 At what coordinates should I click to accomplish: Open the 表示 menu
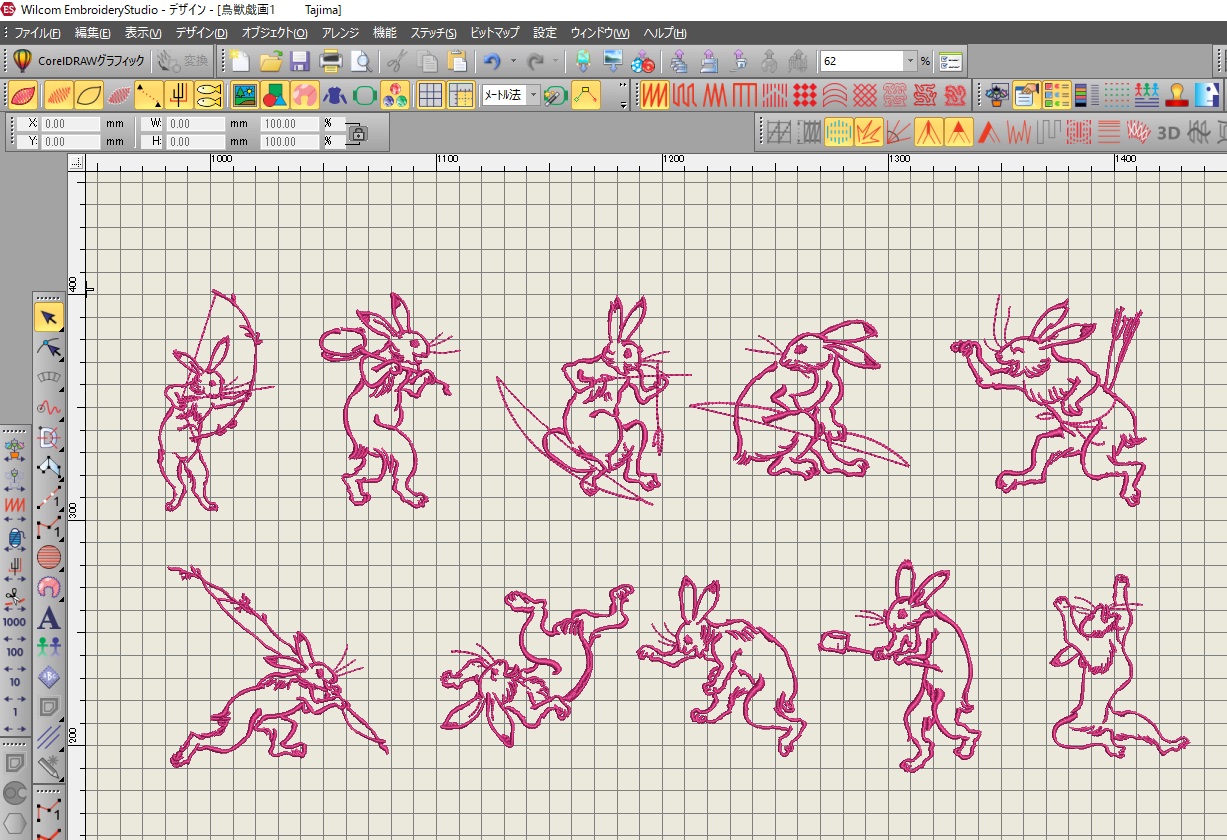143,33
